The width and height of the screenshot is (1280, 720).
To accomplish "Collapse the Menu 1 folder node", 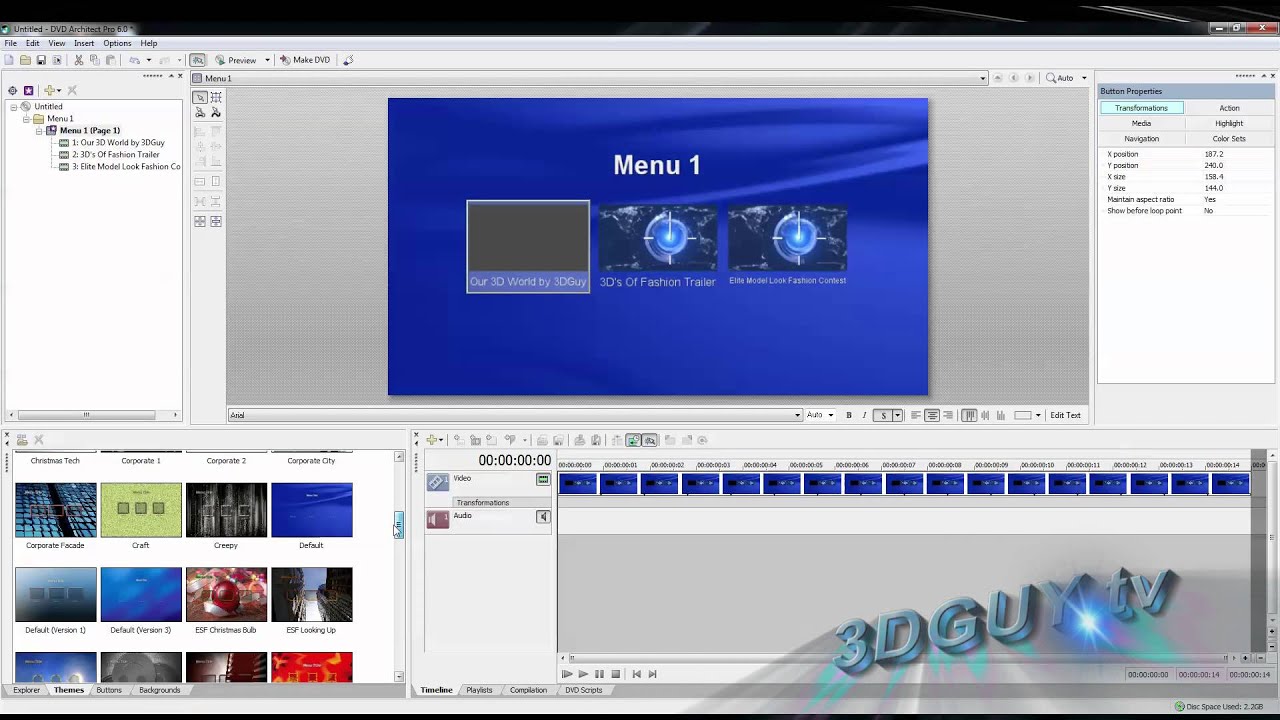I will point(27,118).
